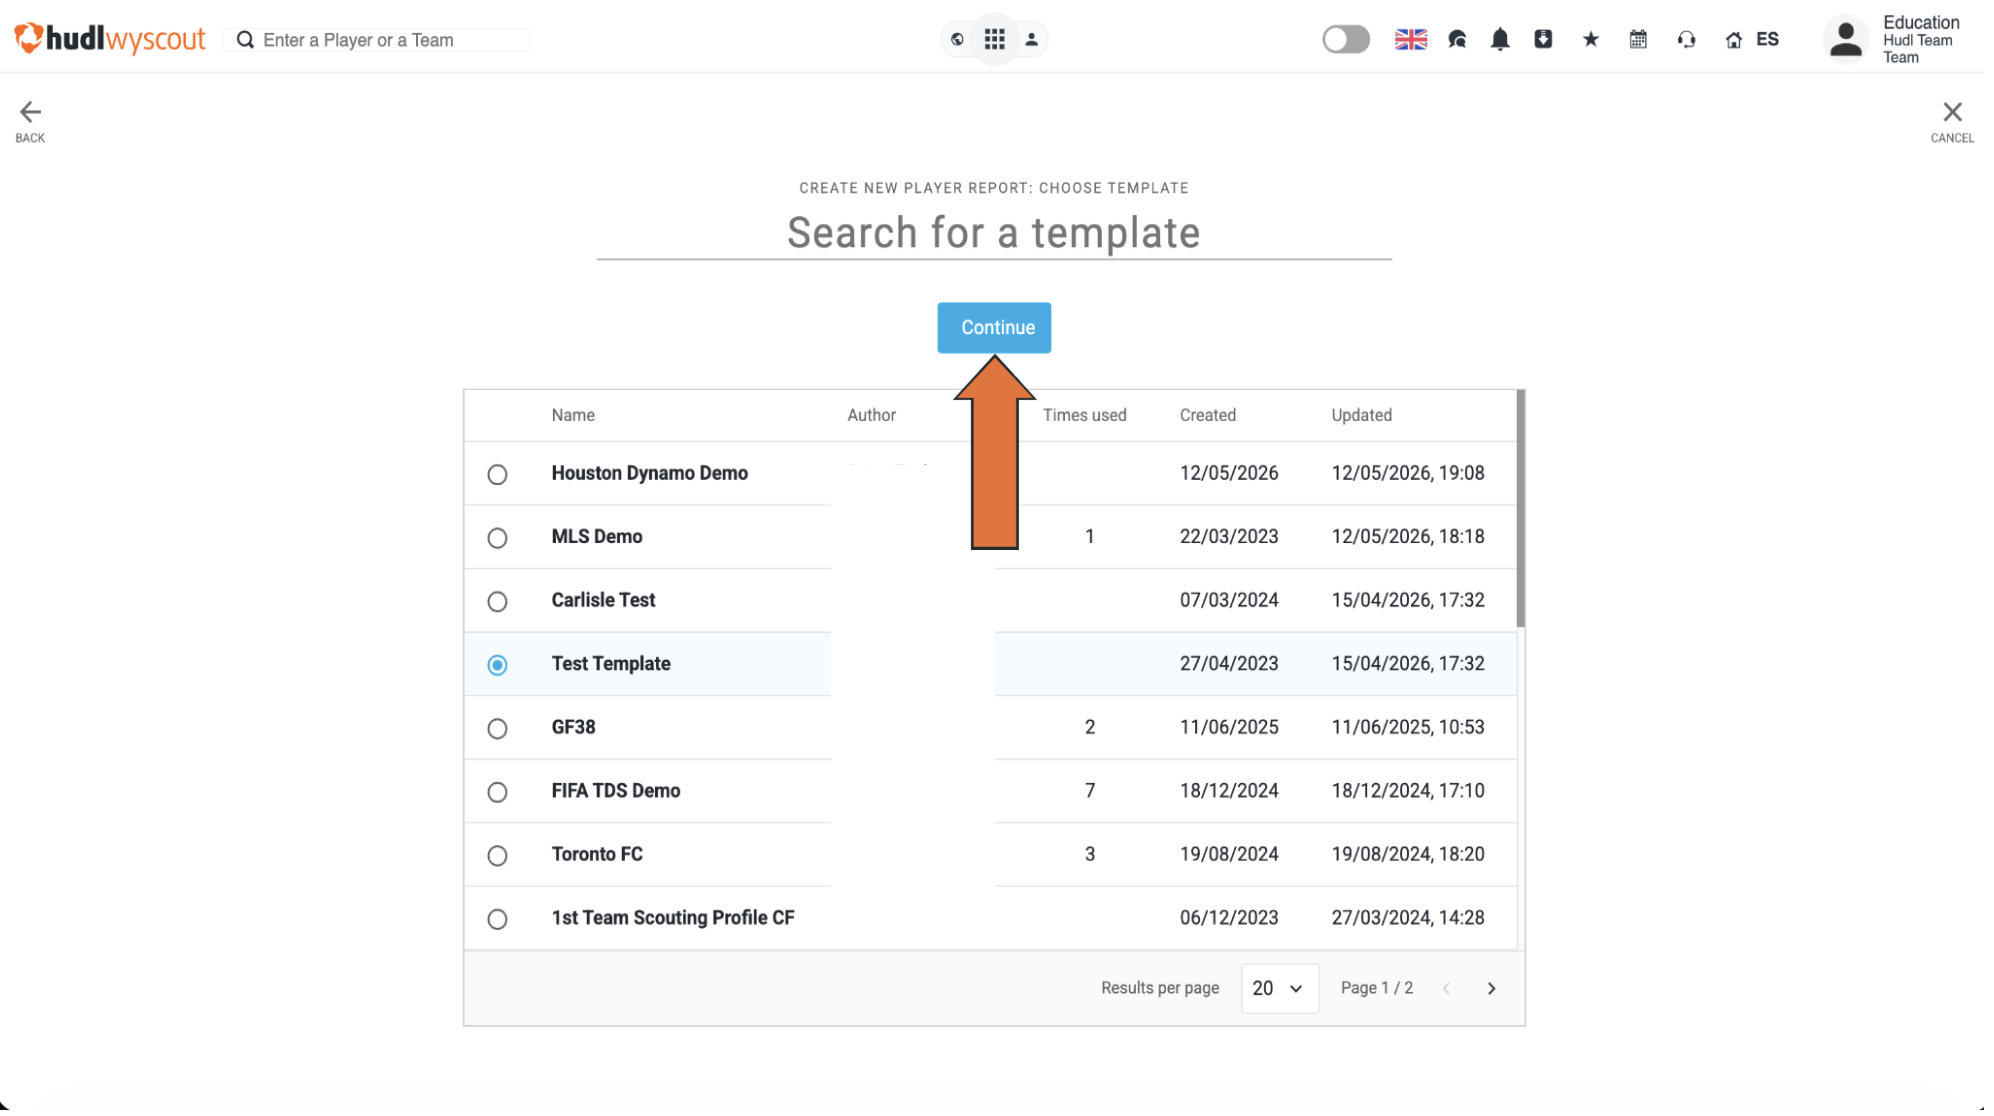Viewport: 1994px width, 1116px height.
Task: Open the chat messages icon
Action: pos(1457,40)
